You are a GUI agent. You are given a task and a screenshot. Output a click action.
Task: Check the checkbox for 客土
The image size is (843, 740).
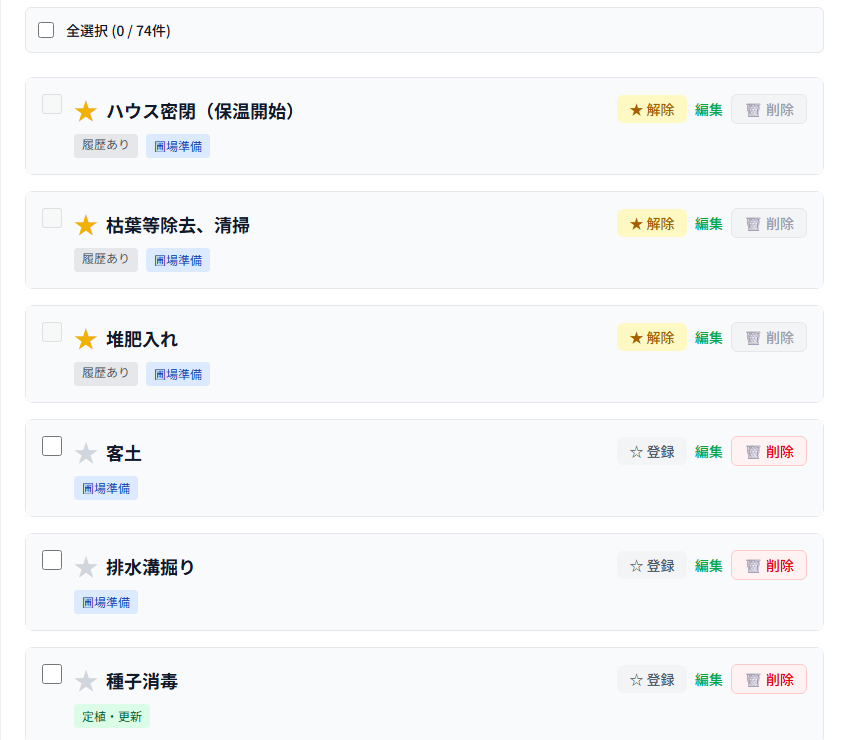point(52,446)
